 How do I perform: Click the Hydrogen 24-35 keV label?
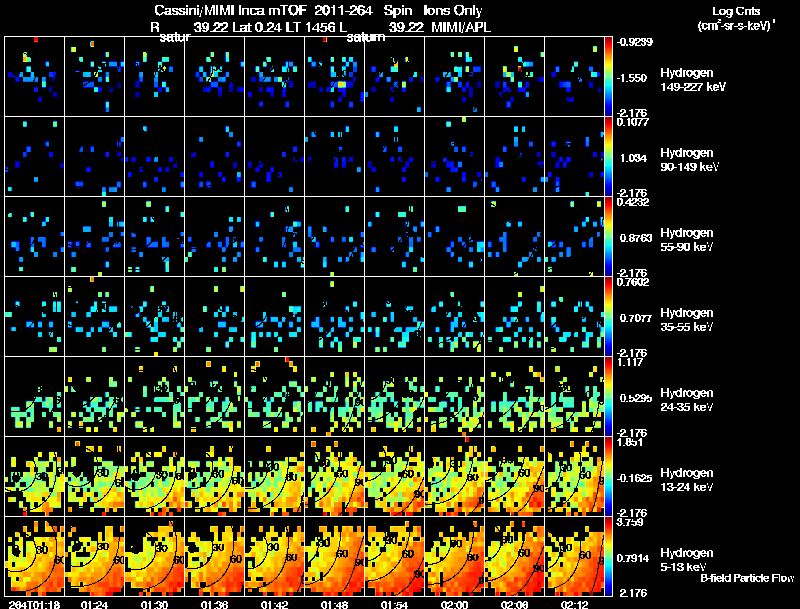point(687,400)
